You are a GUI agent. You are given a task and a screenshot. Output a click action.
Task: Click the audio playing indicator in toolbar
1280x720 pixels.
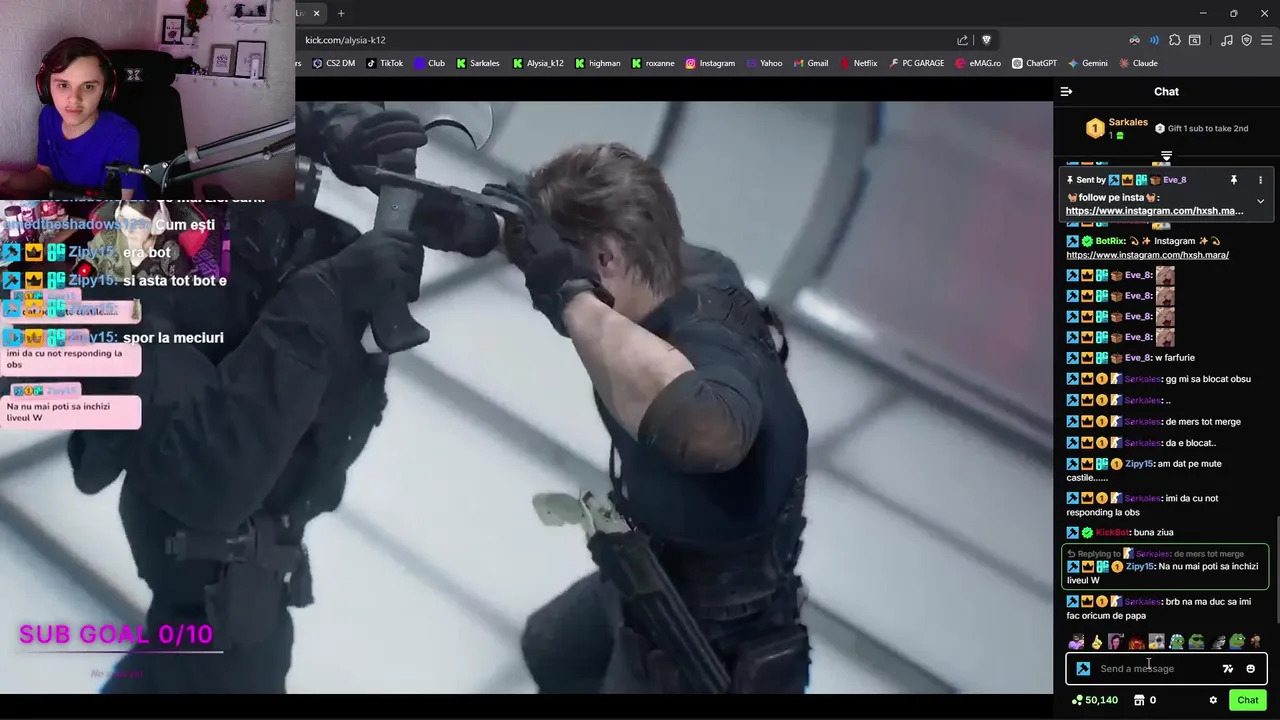(x=1154, y=40)
